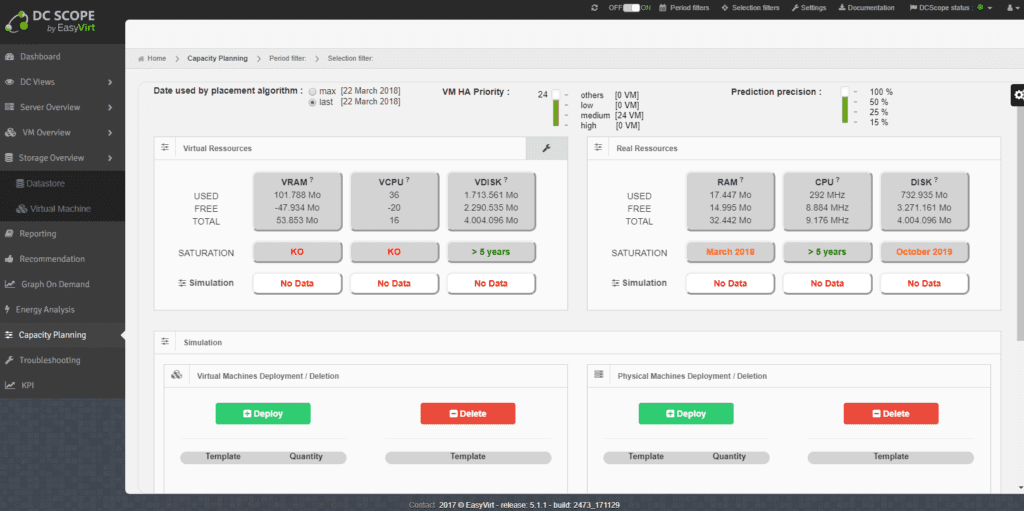This screenshot has width=1024, height=511.
Task: Click Real Ressources panel sliders icon
Action: [x=598, y=148]
